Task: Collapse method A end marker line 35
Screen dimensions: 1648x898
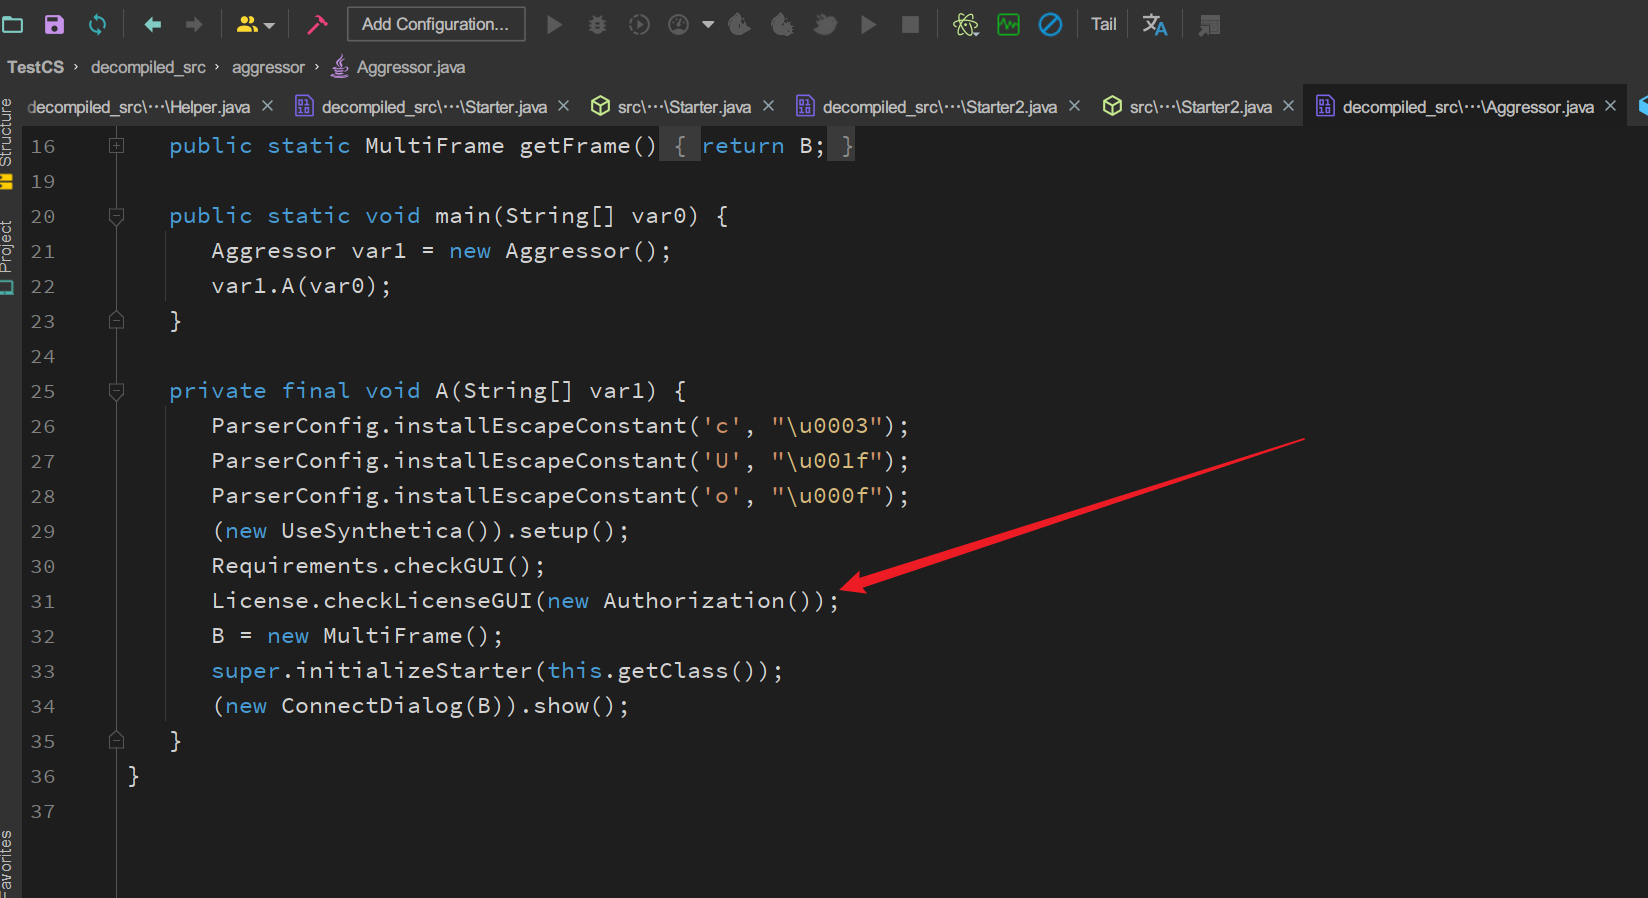Action: tap(116, 741)
